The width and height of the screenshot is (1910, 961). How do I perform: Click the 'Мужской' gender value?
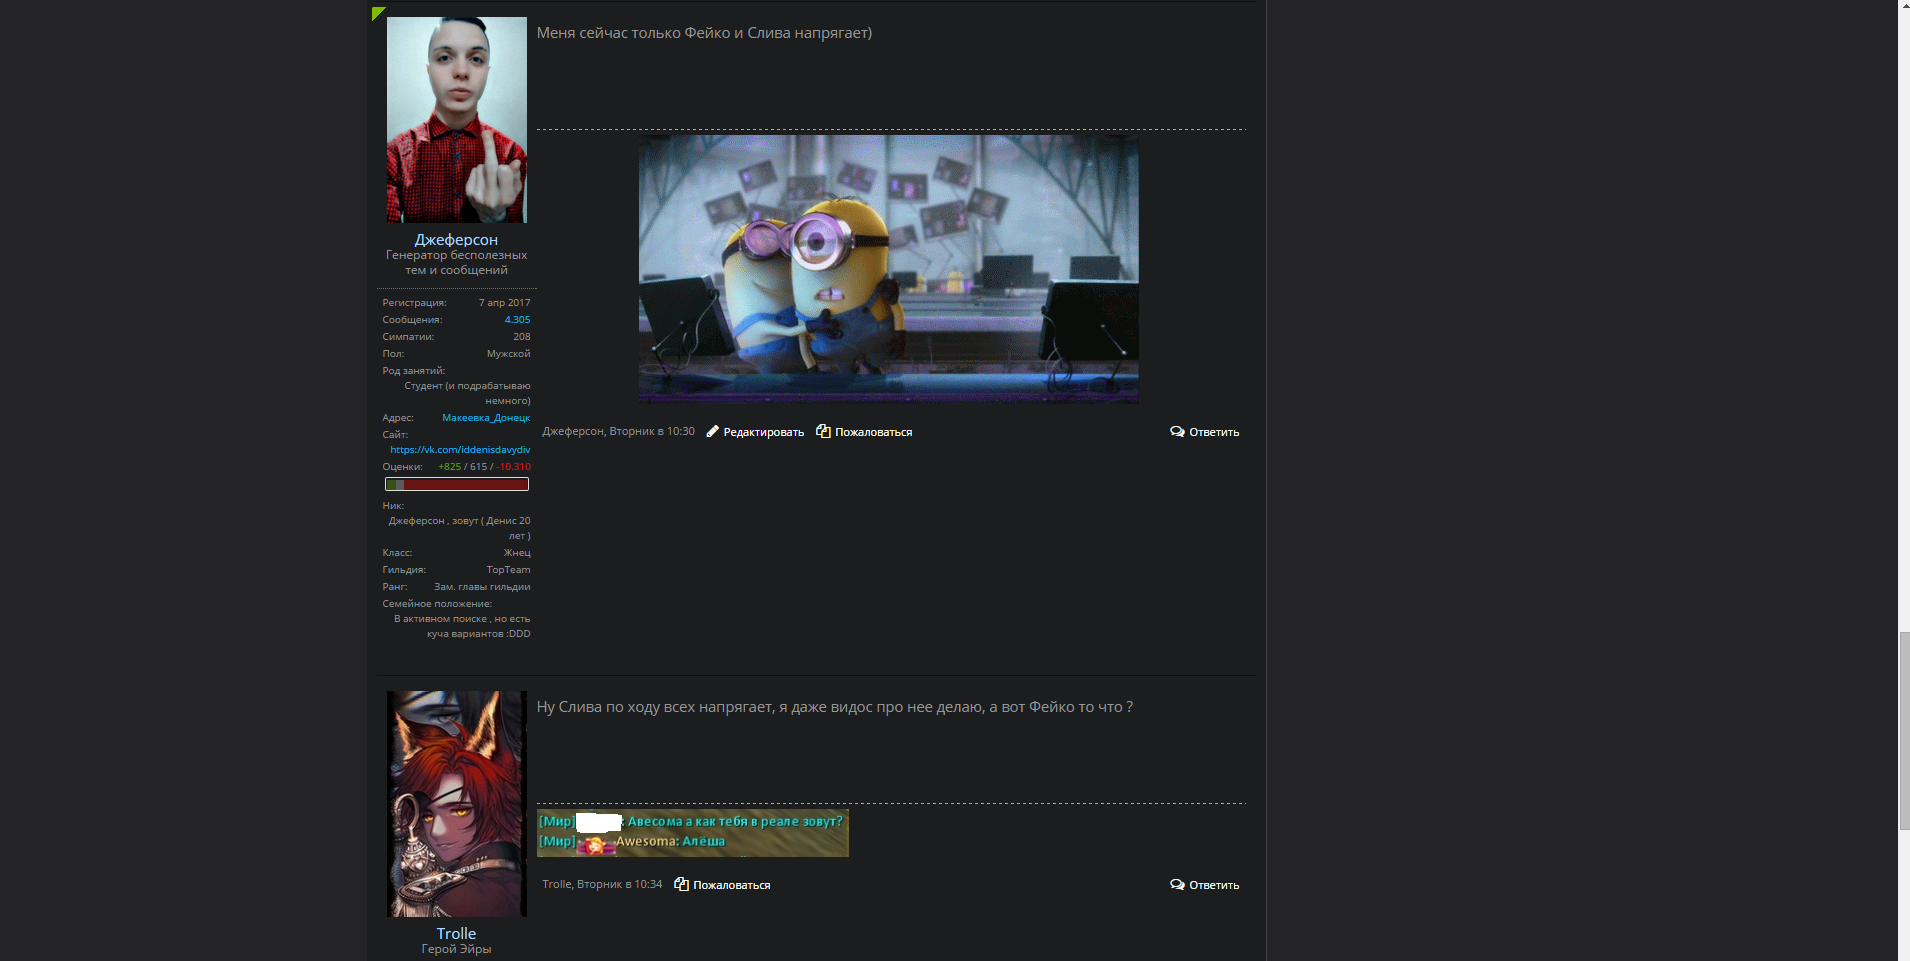click(x=508, y=354)
